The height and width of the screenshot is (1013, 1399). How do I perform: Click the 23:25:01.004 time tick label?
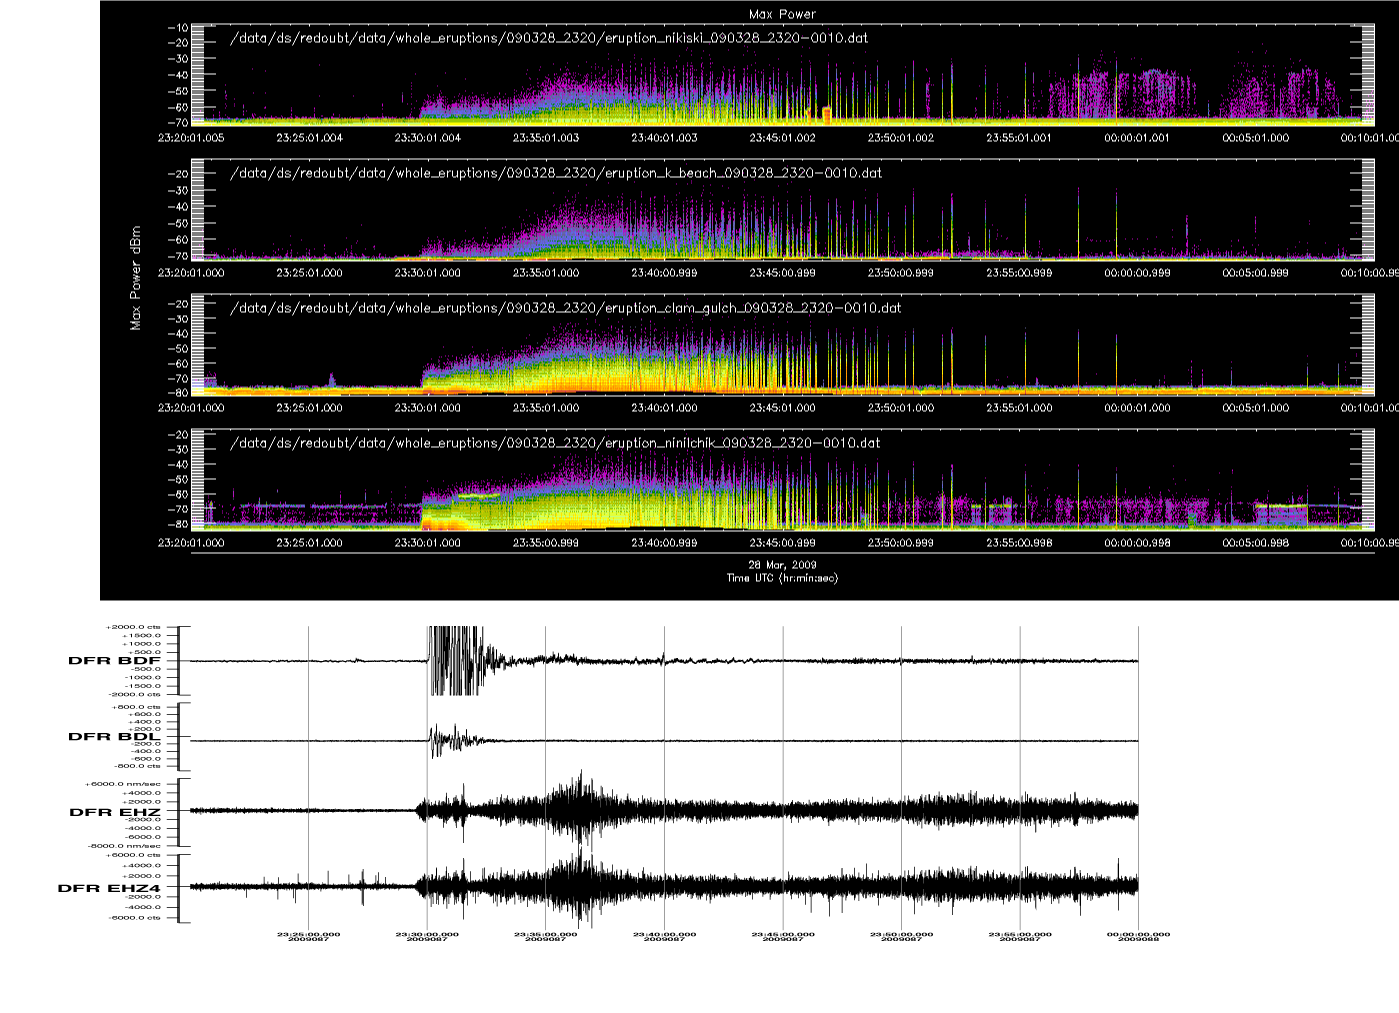pos(309,138)
